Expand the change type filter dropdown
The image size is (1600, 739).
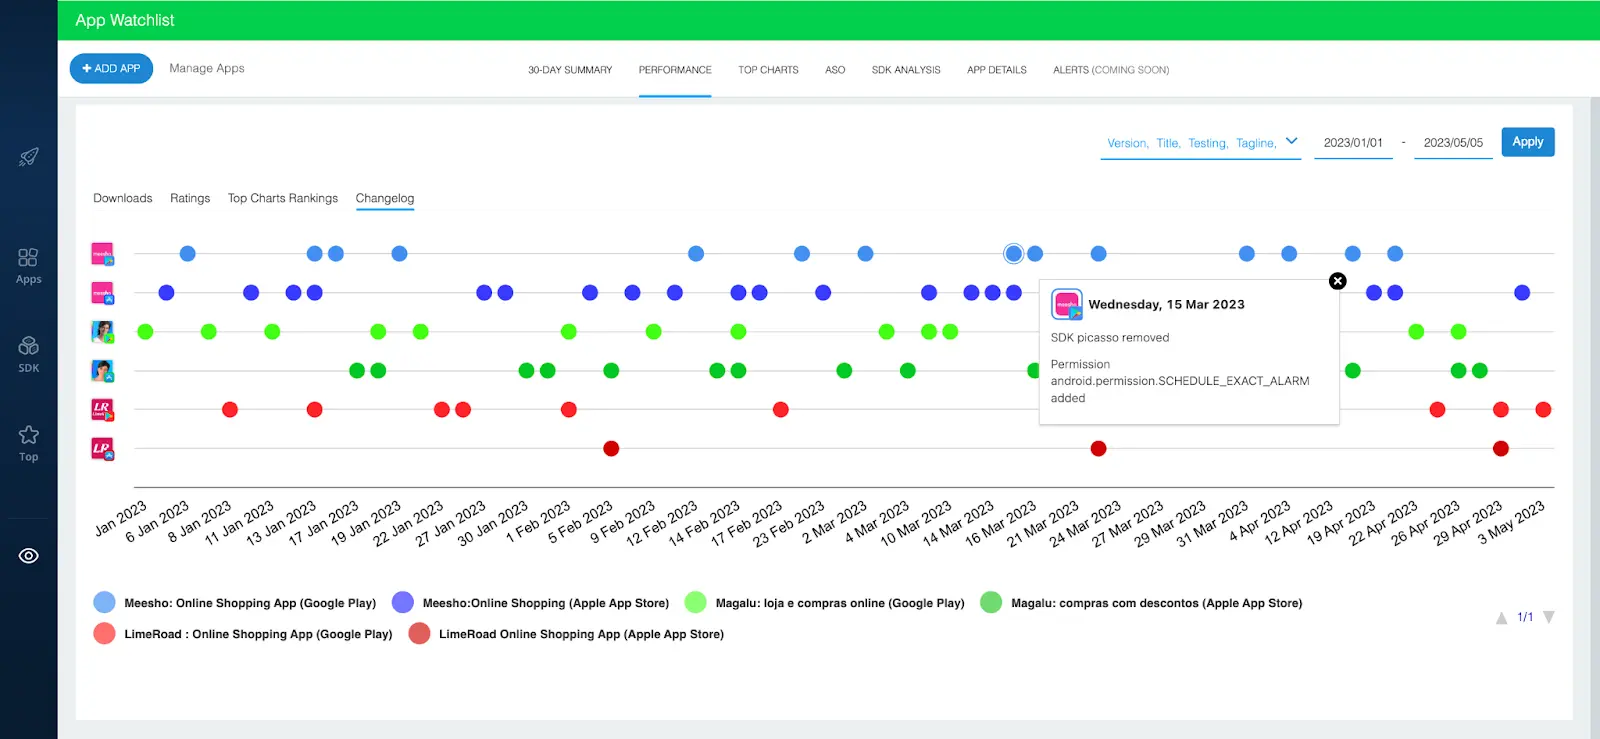[1201, 143]
